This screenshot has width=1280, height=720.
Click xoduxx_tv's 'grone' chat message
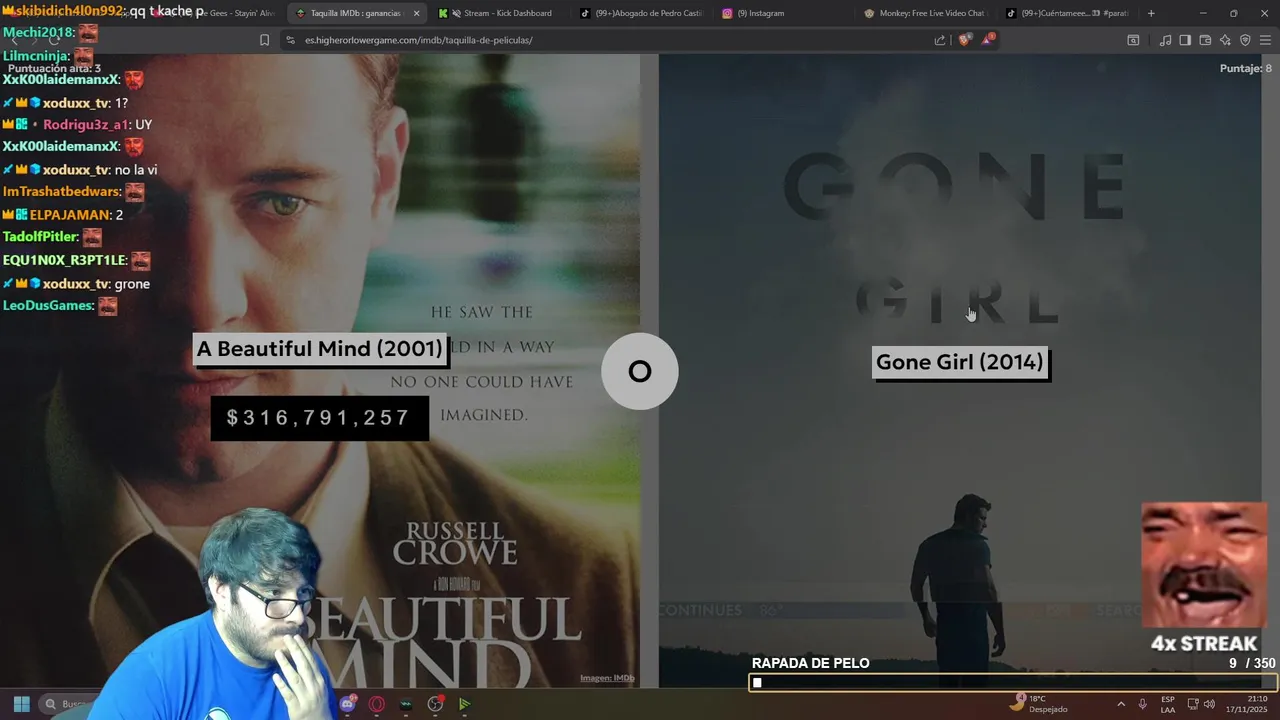click(x=76, y=284)
